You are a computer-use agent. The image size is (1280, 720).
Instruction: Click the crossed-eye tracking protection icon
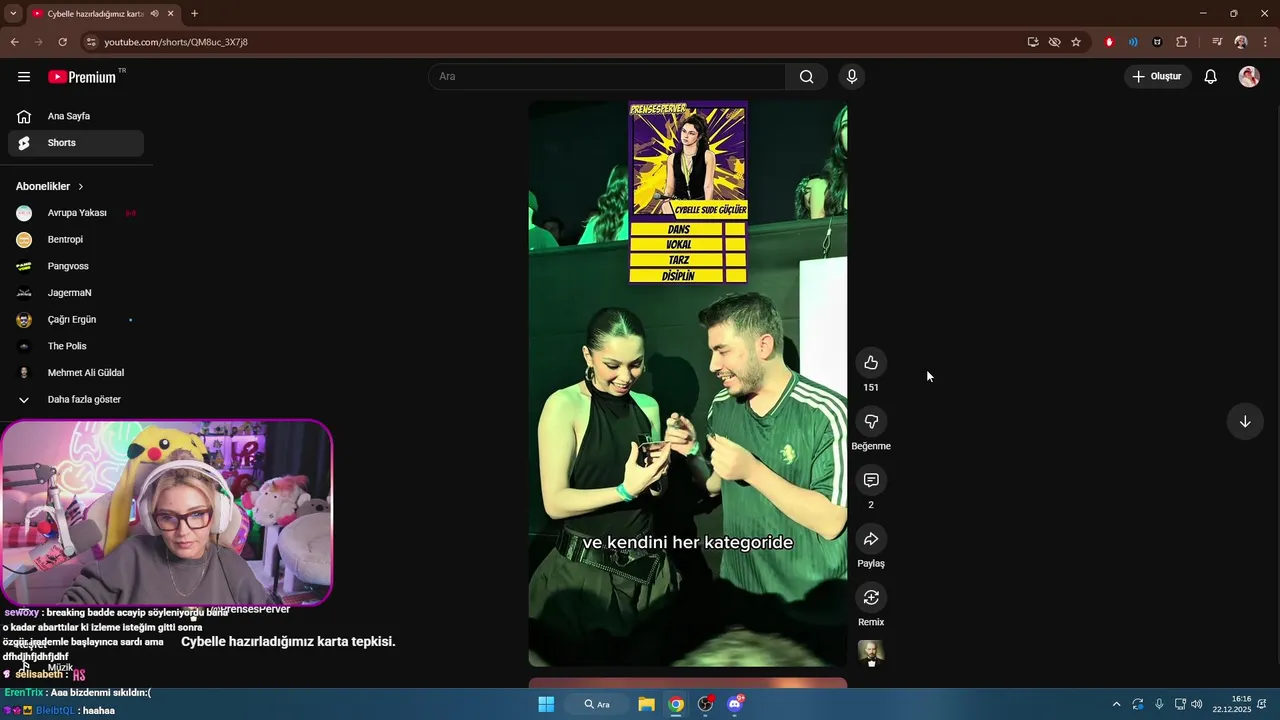point(1054,42)
